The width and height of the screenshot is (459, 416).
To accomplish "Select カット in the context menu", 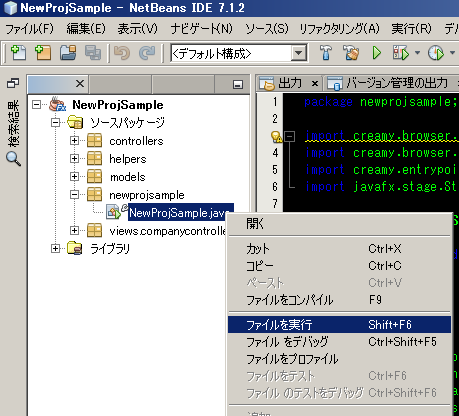I will (x=340, y=249).
